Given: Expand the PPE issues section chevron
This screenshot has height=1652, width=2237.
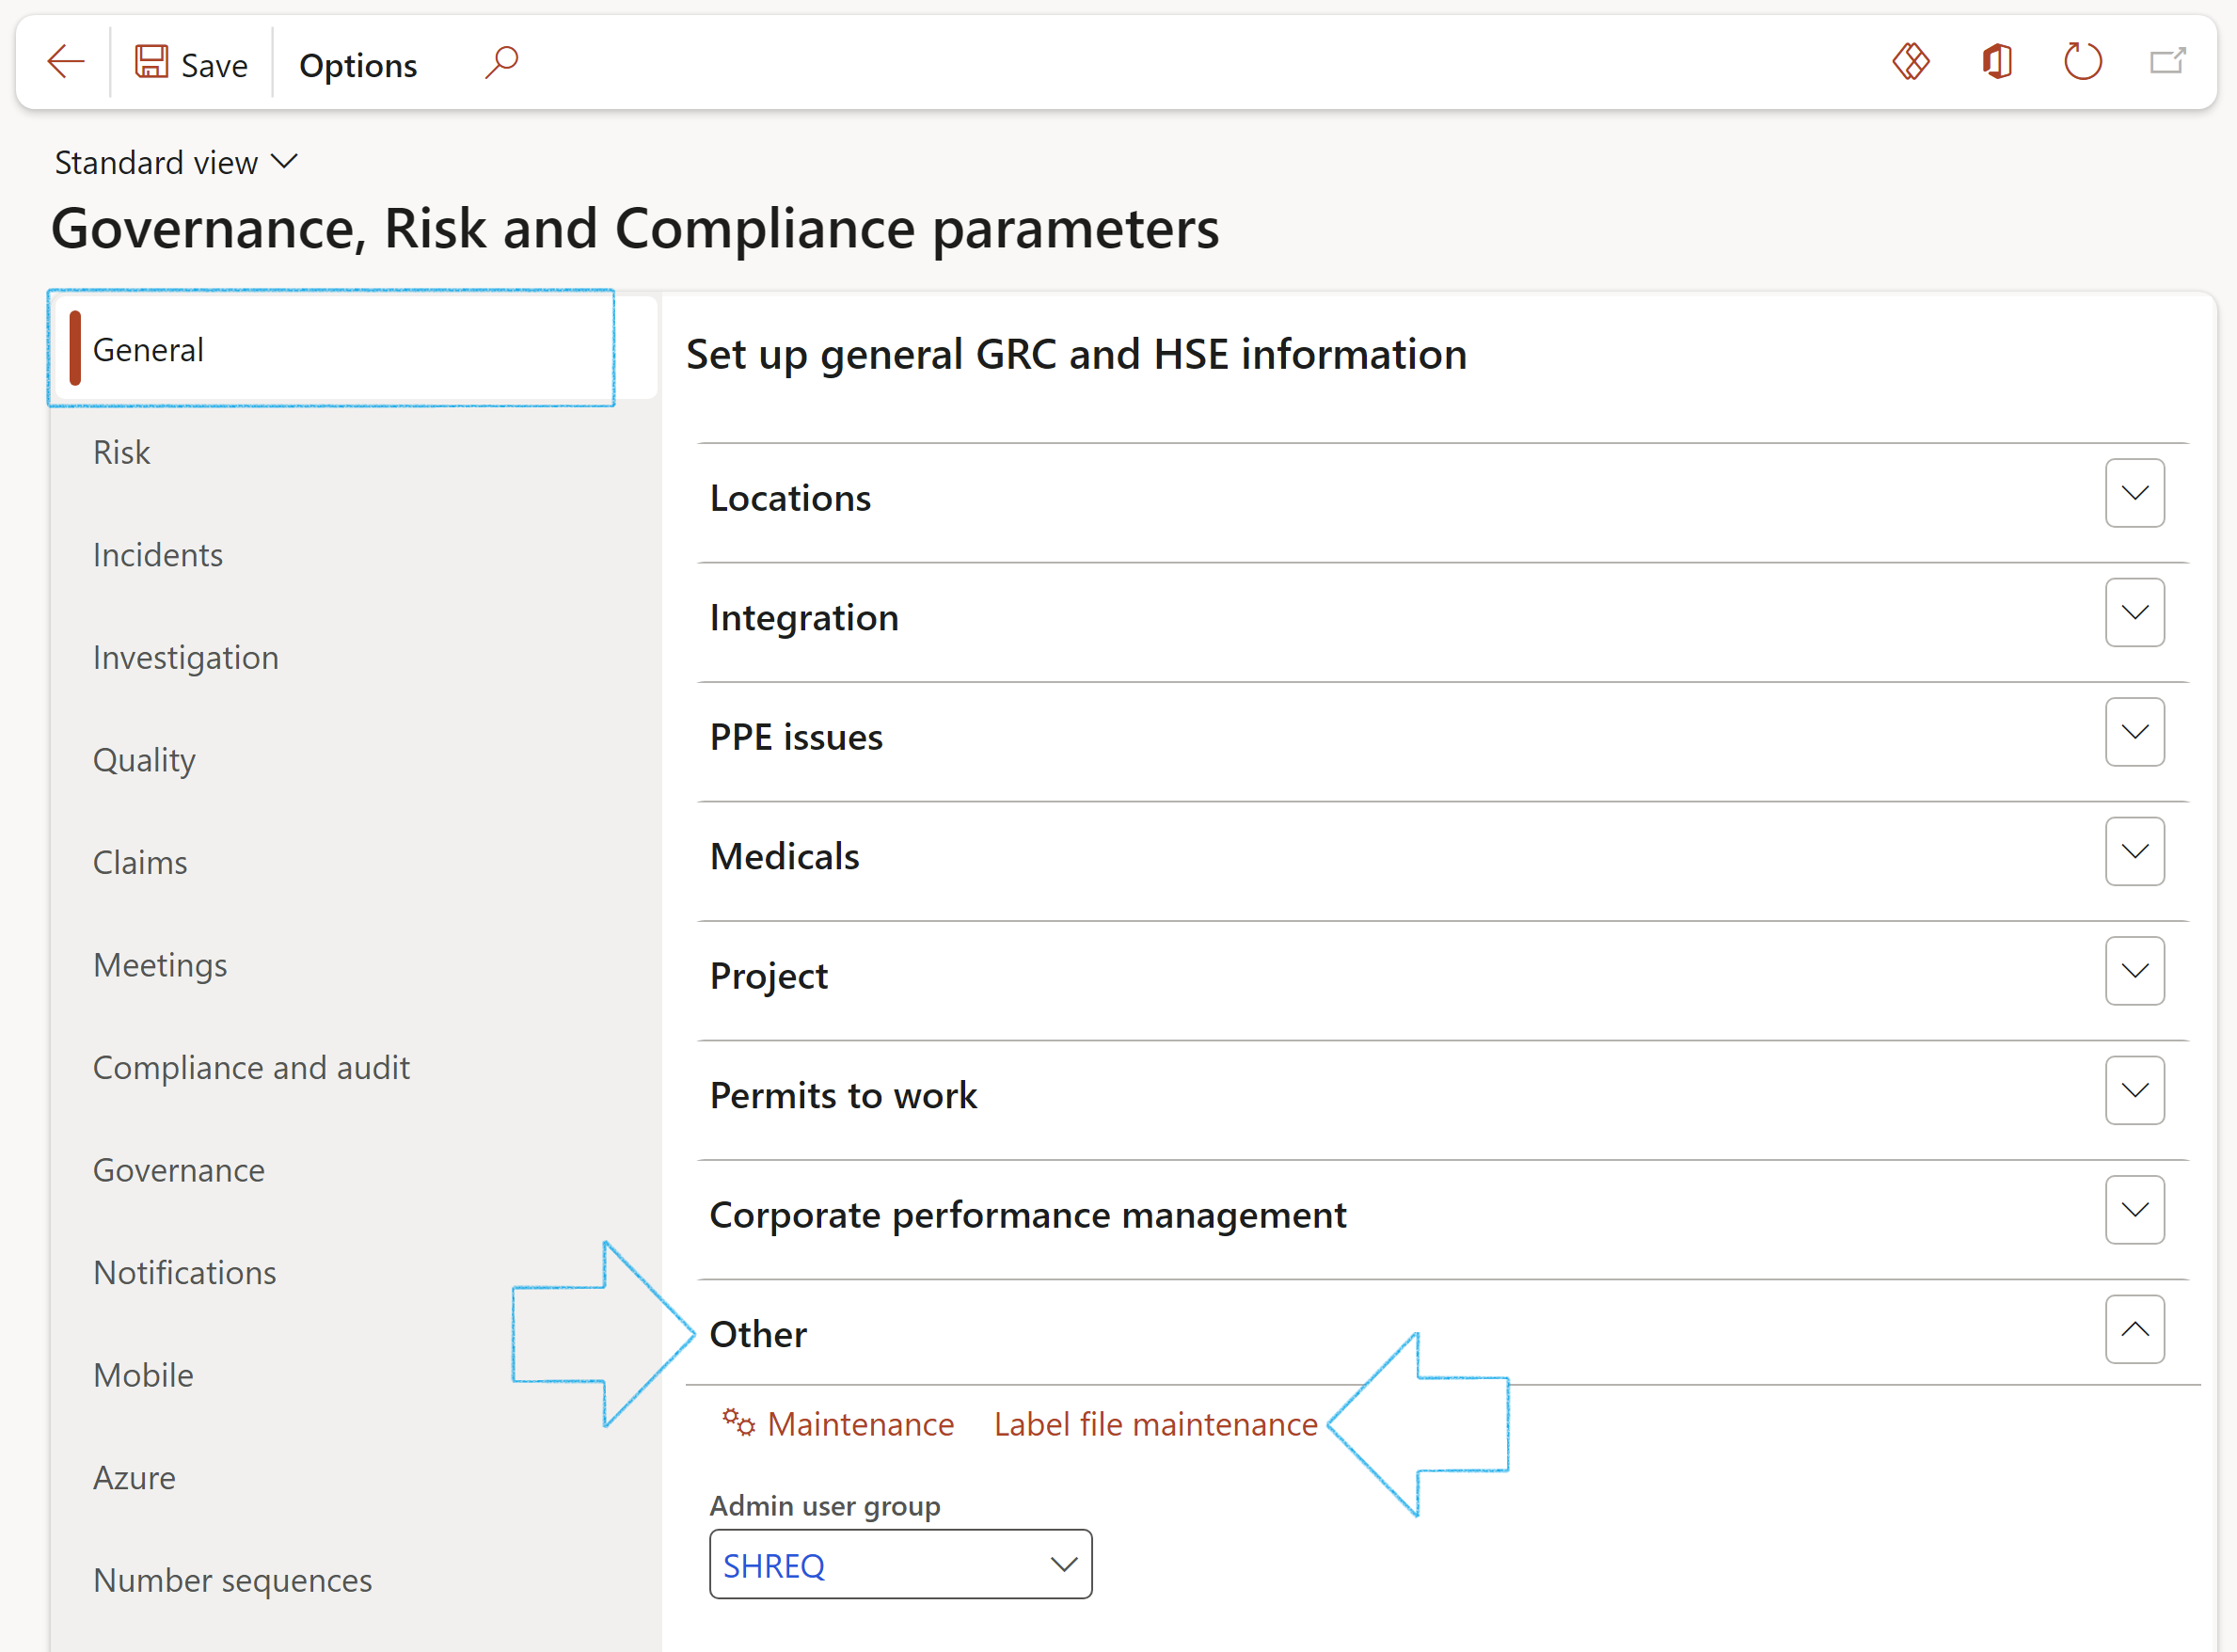Looking at the screenshot, I should [x=2134, y=732].
